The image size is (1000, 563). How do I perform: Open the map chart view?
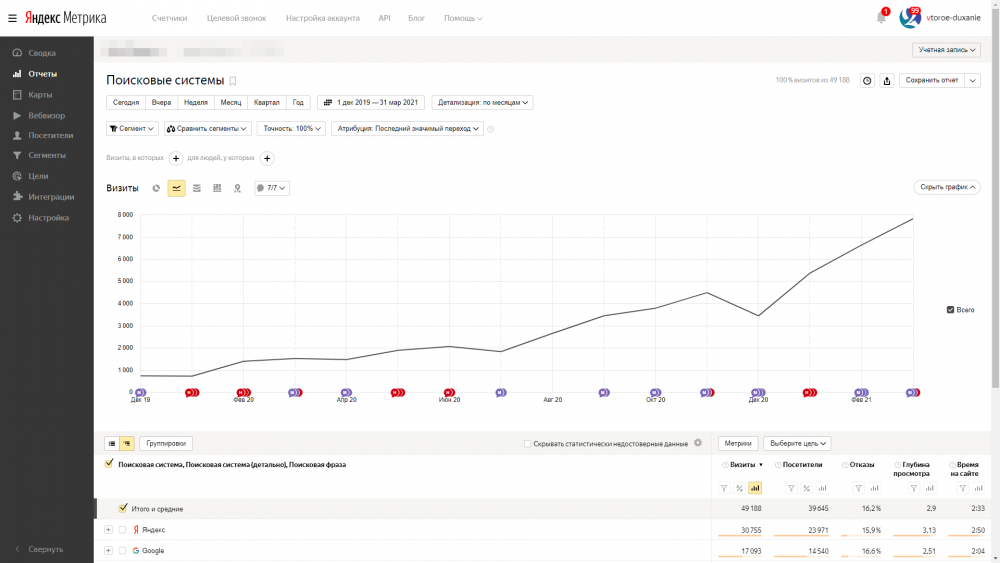click(237, 188)
